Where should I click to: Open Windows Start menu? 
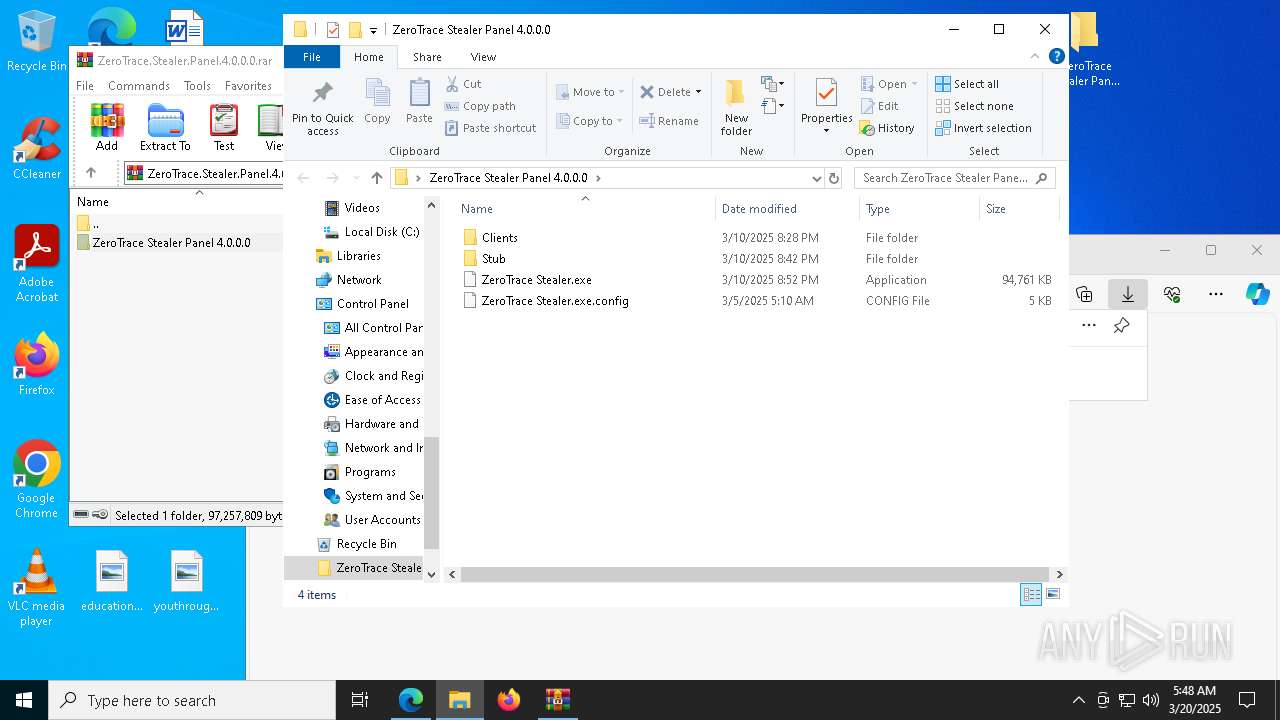(24, 700)
